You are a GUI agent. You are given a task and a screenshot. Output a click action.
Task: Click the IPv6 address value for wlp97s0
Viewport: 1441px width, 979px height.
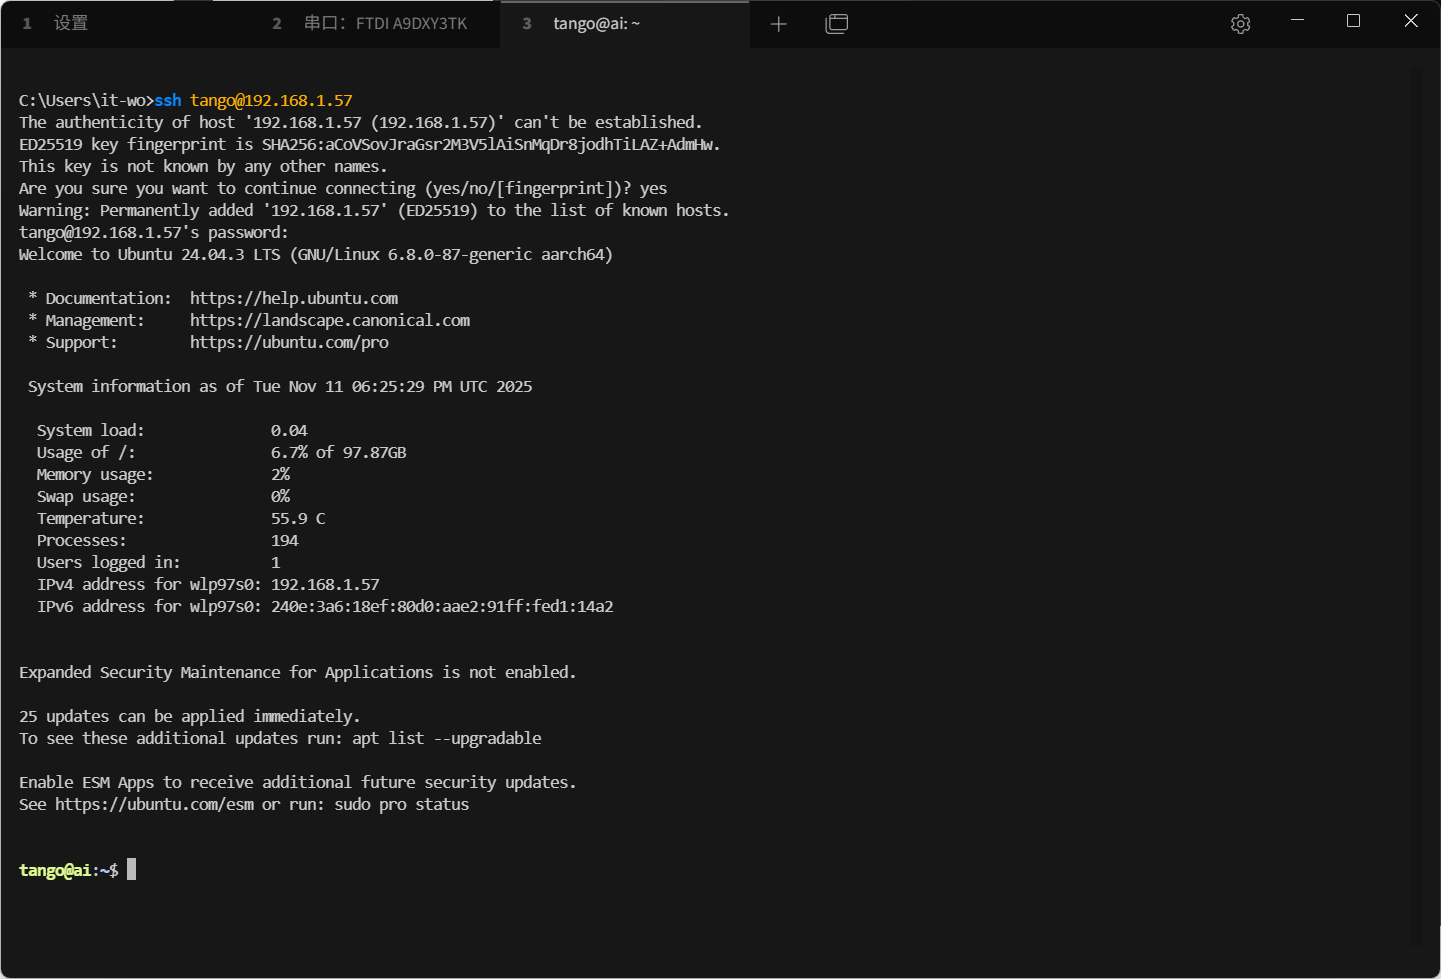(x=442, y=606)
